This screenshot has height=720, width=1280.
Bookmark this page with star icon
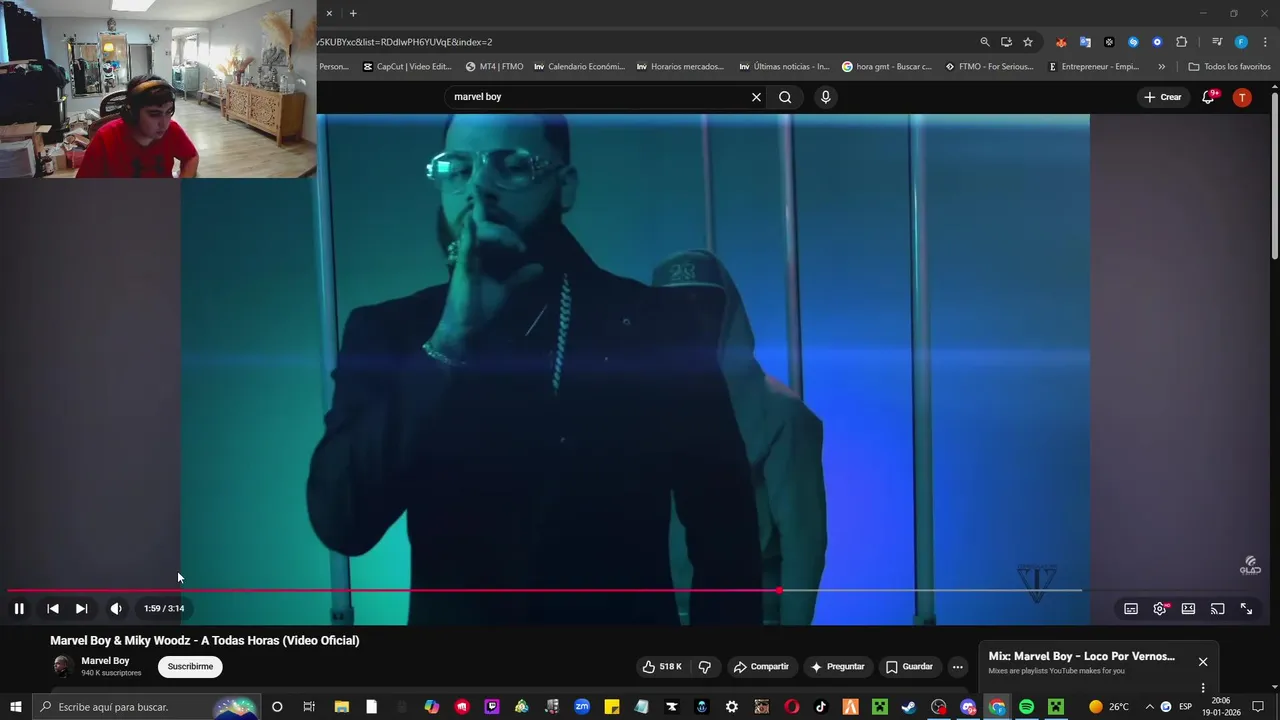click(x=1027, y=42)
